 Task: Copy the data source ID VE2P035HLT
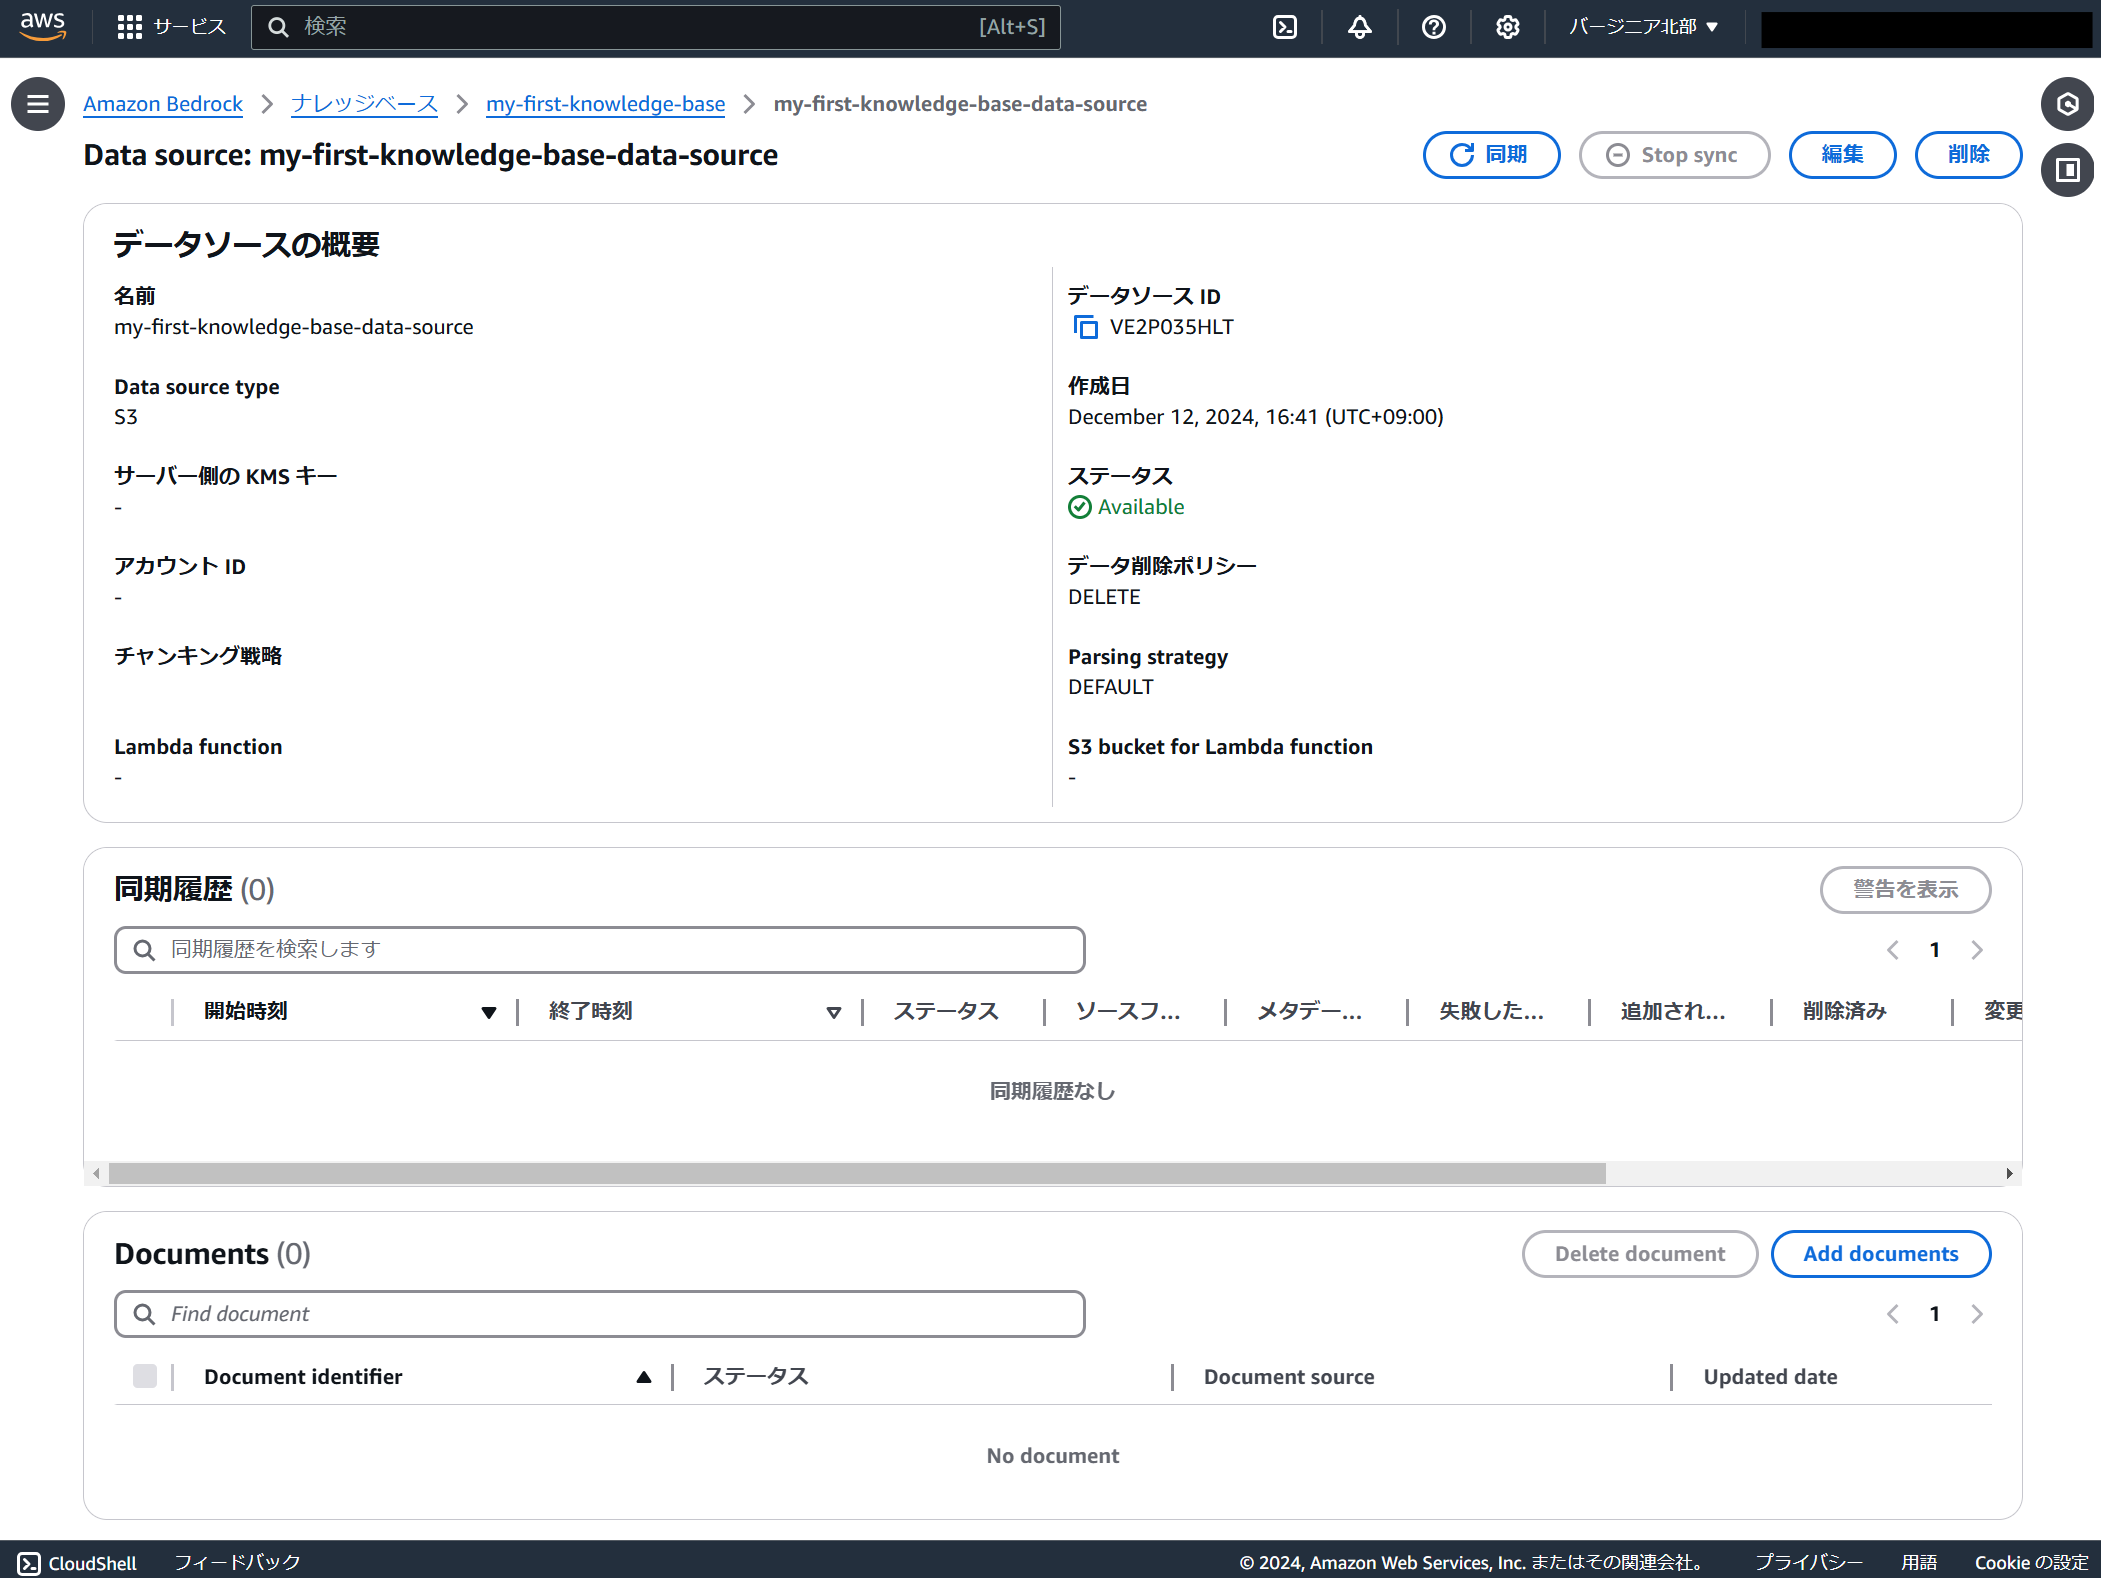click(1085, 327)
